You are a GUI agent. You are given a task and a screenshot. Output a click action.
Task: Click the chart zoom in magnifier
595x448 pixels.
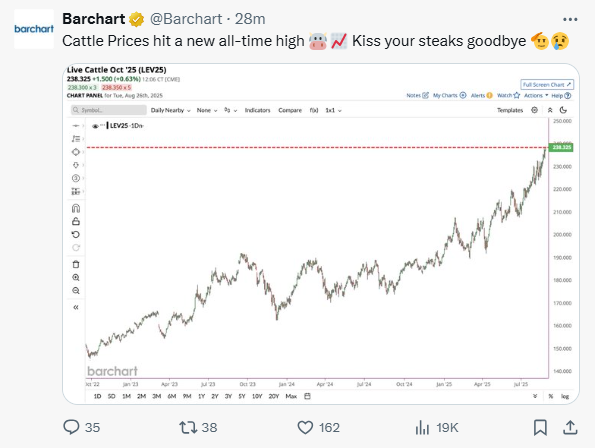tap(76, 278)
